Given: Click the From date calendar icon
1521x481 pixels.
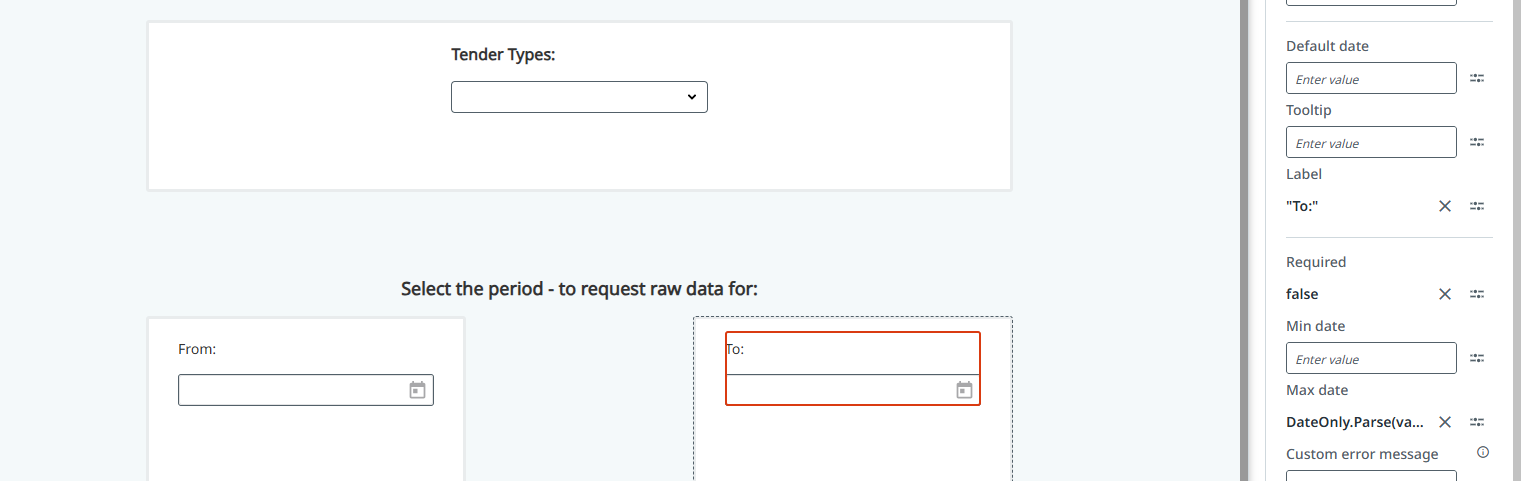Looking at the screenshot, I should pos(417,390).
